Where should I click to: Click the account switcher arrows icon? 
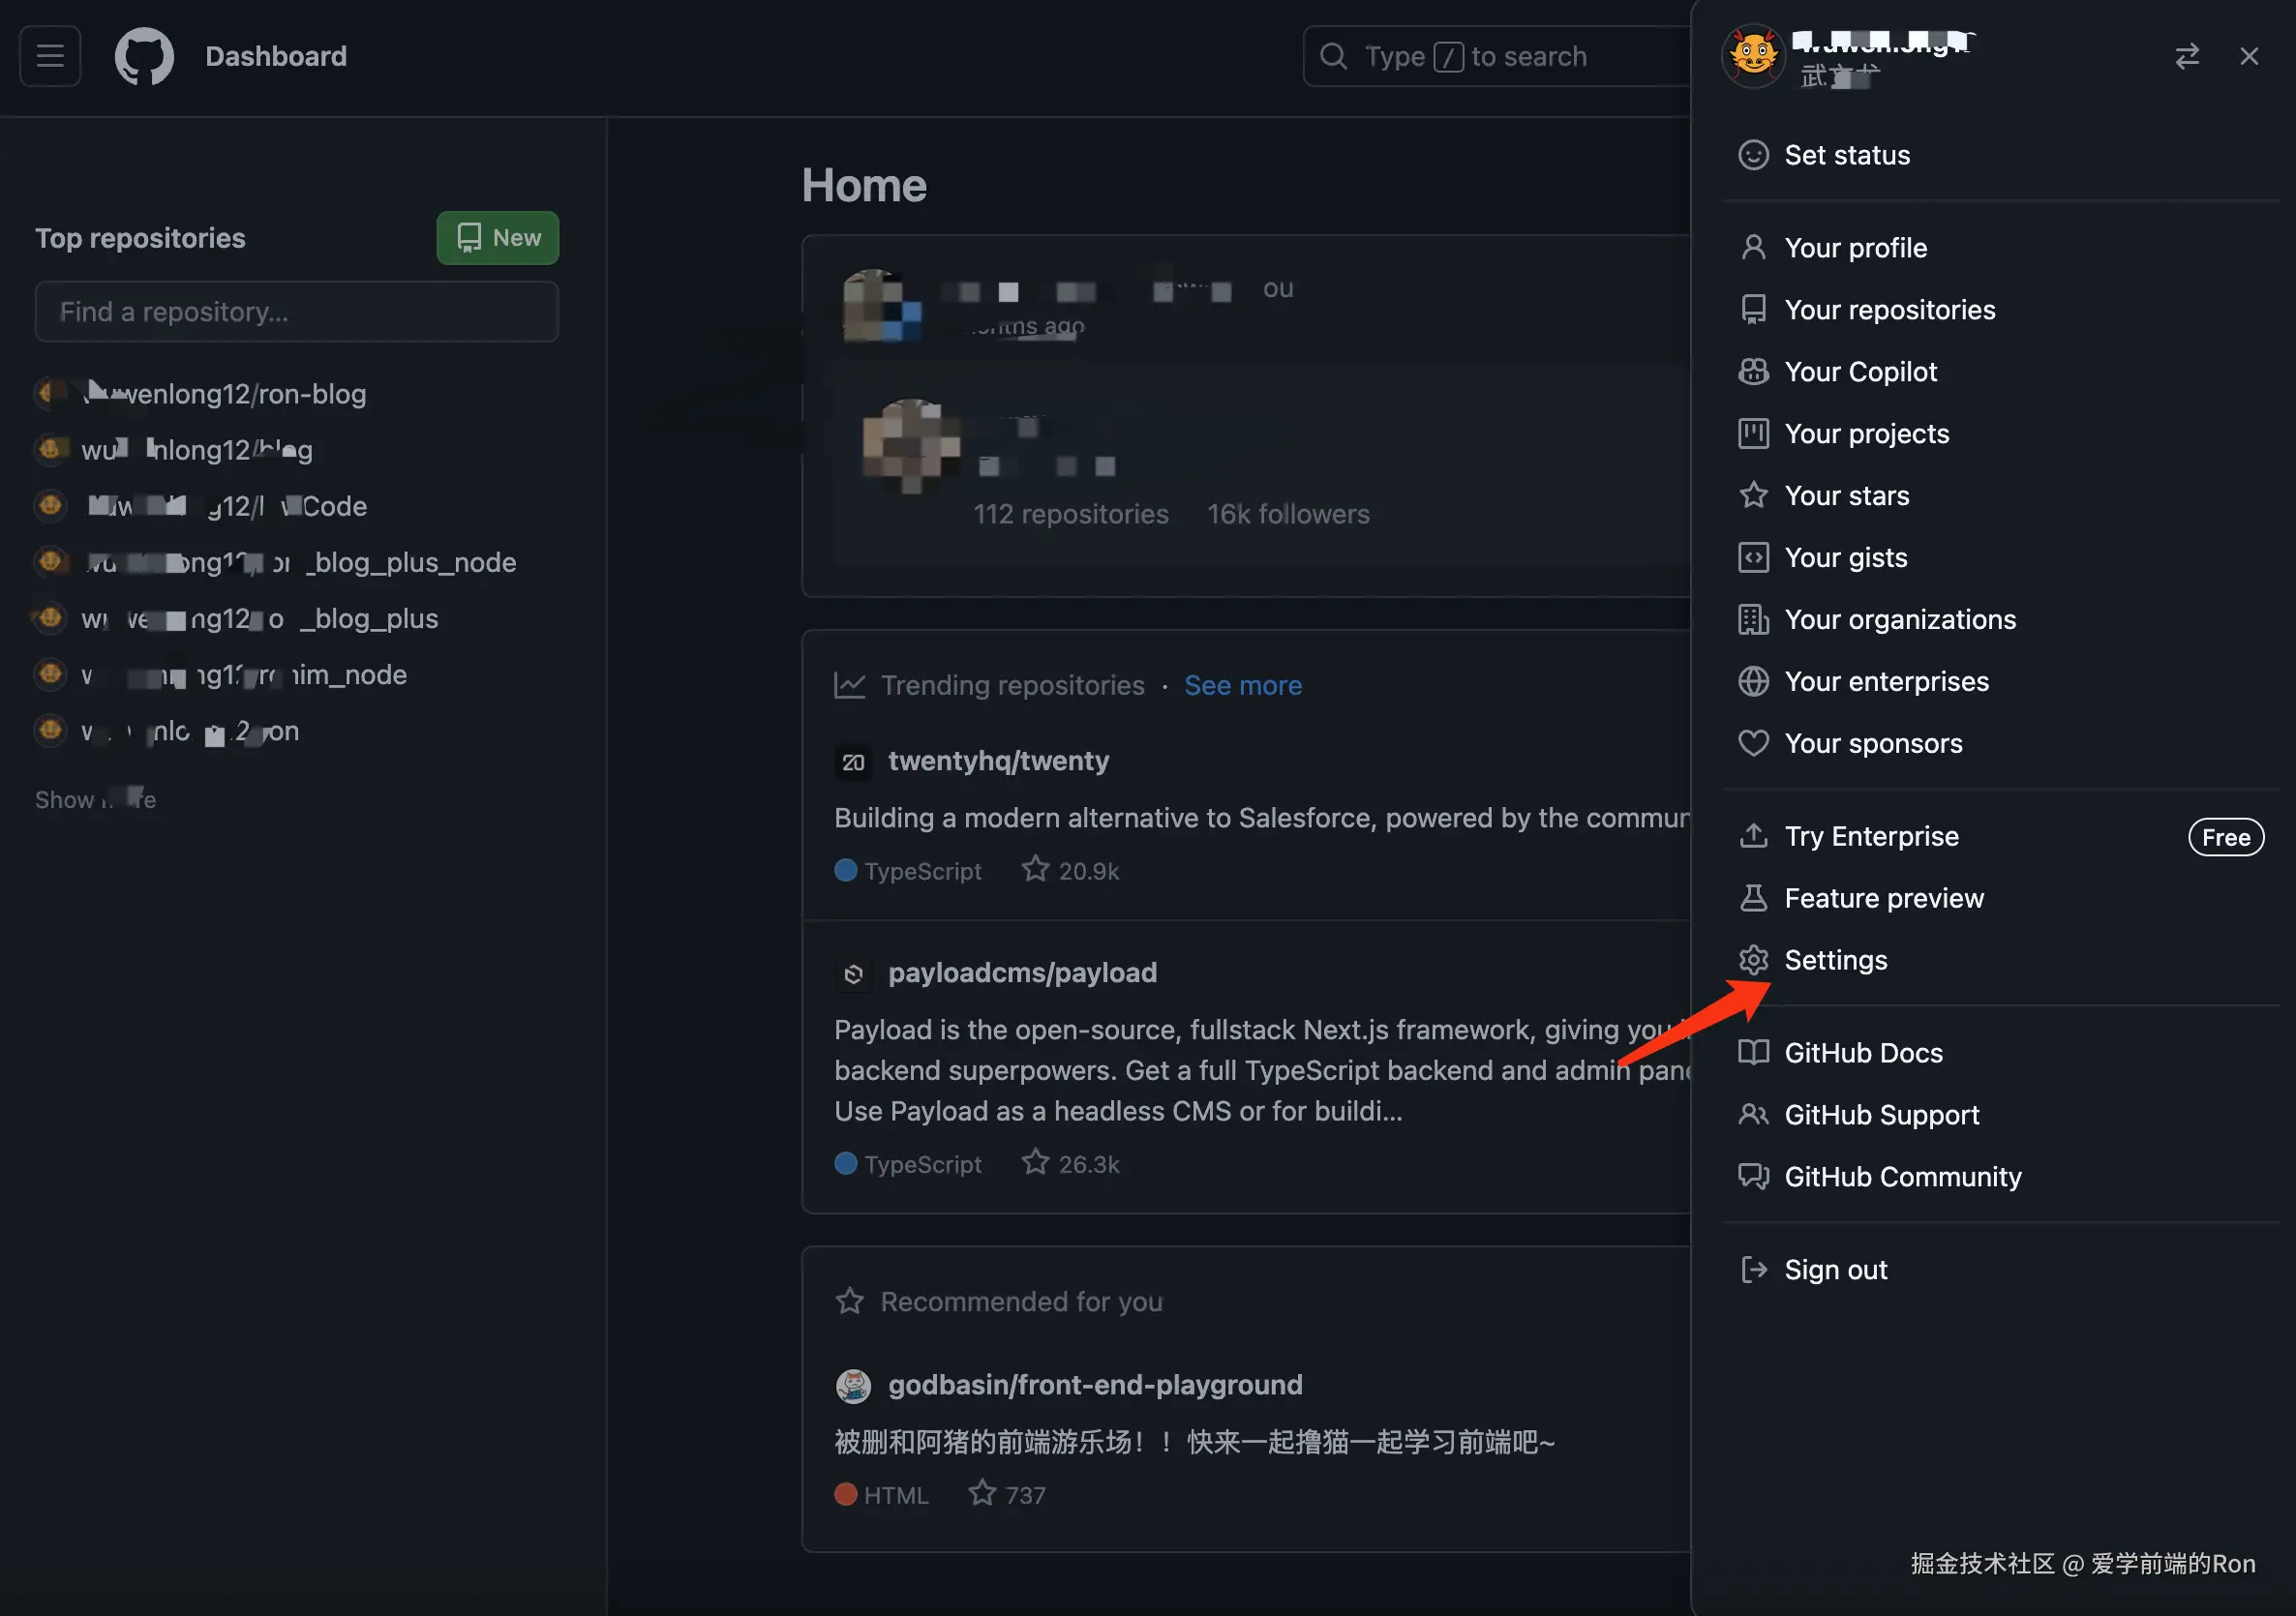pyautogui.click(x=2186, y=56)
